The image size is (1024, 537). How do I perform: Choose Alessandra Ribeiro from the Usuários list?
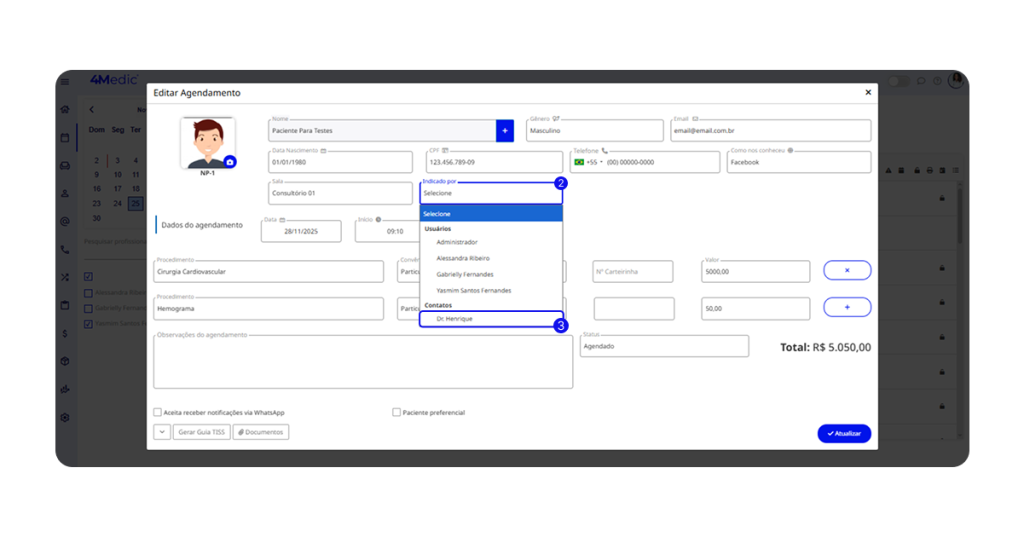point(463,258)
